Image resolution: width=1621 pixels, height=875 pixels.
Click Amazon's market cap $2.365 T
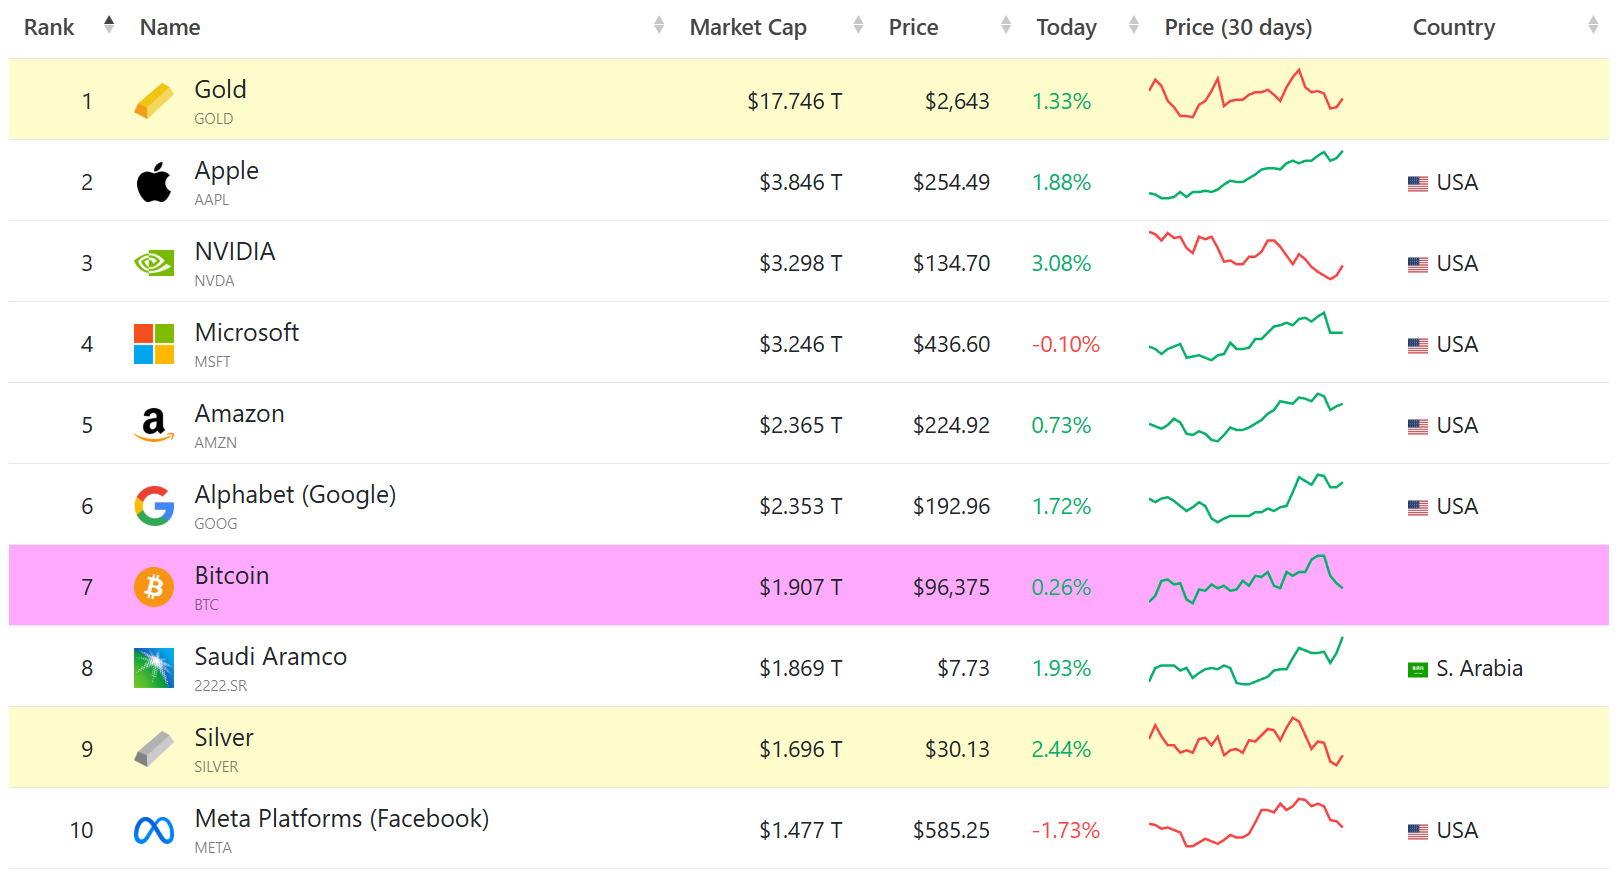tap(801, 425)
